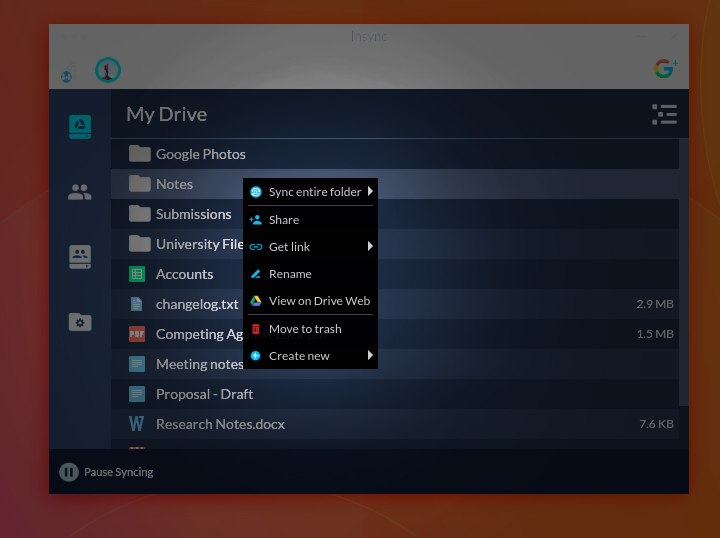
Task: Select Get link menu entry
Action: pos(310,247)
